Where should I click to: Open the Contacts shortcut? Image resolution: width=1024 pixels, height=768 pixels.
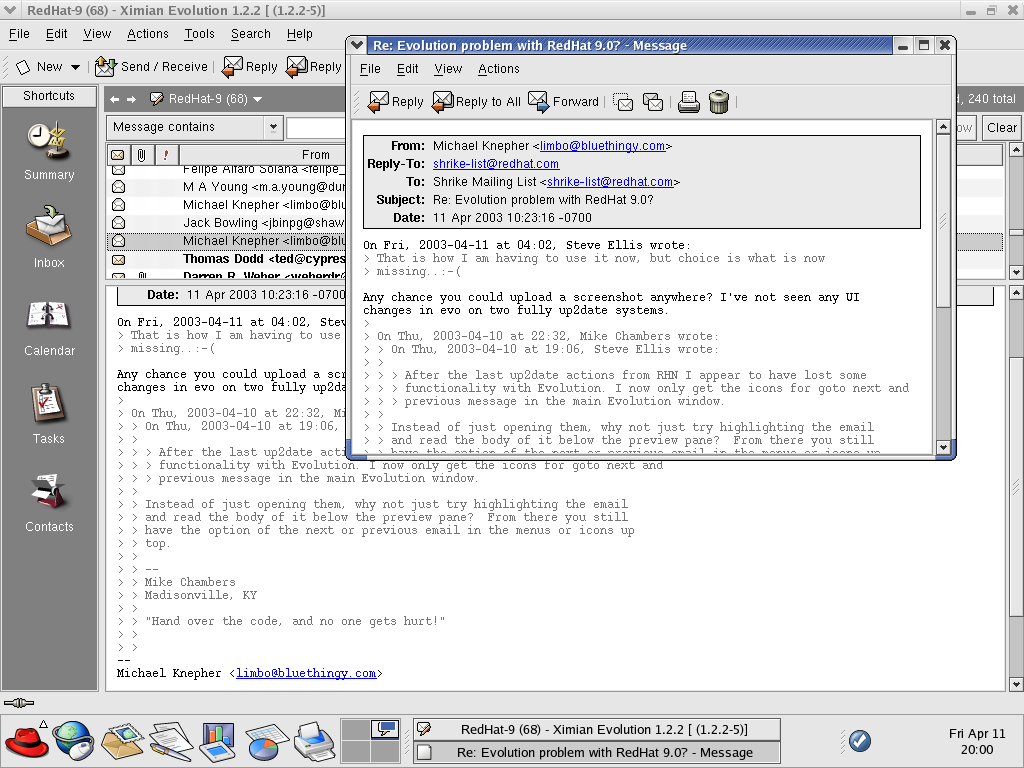coord(49,503)
